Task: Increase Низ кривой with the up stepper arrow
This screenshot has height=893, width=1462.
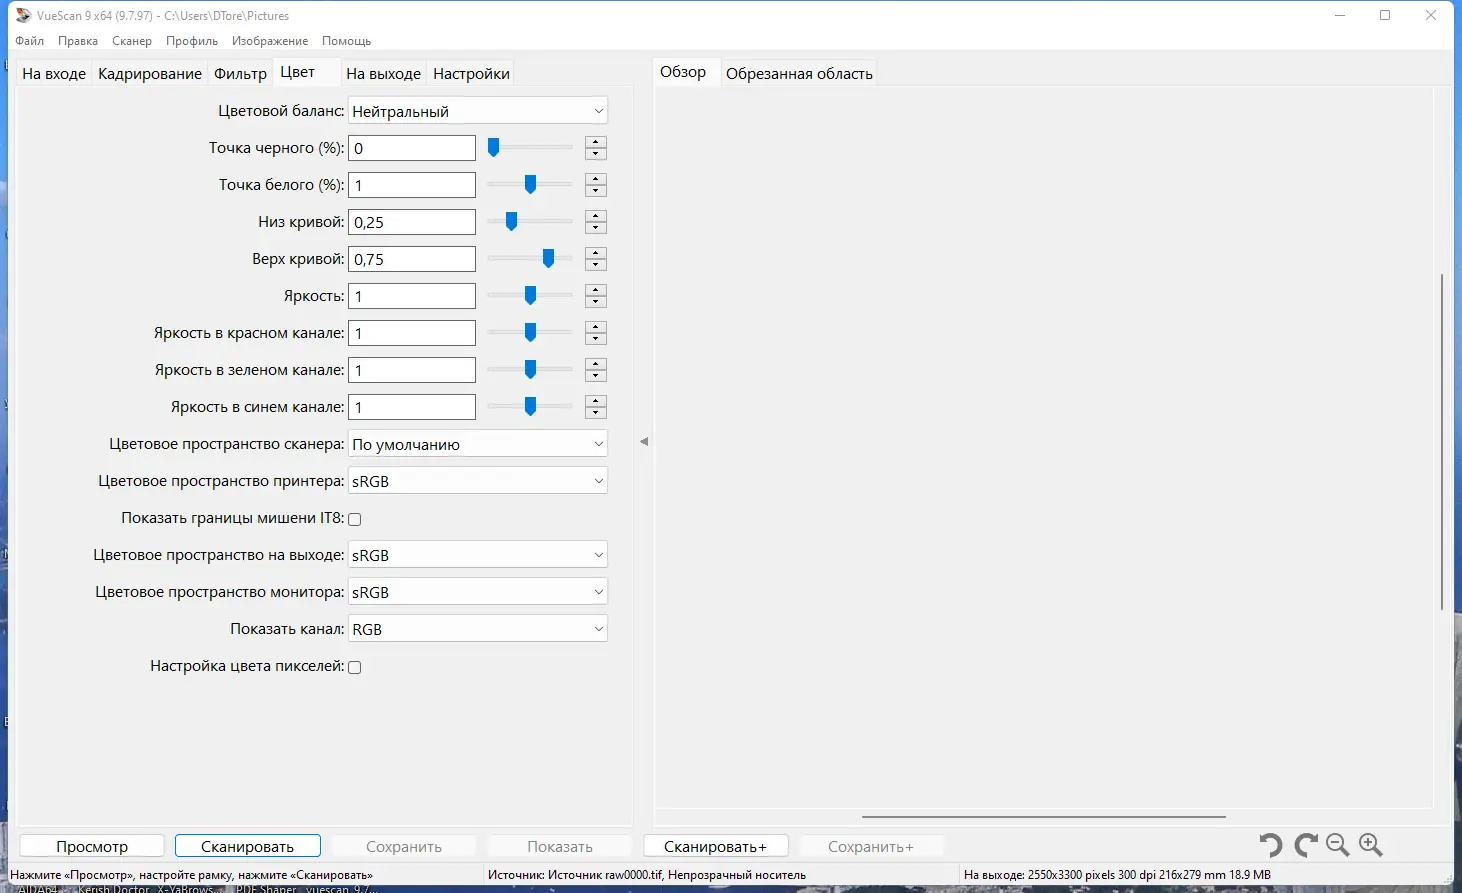Action: click(596, 216)
